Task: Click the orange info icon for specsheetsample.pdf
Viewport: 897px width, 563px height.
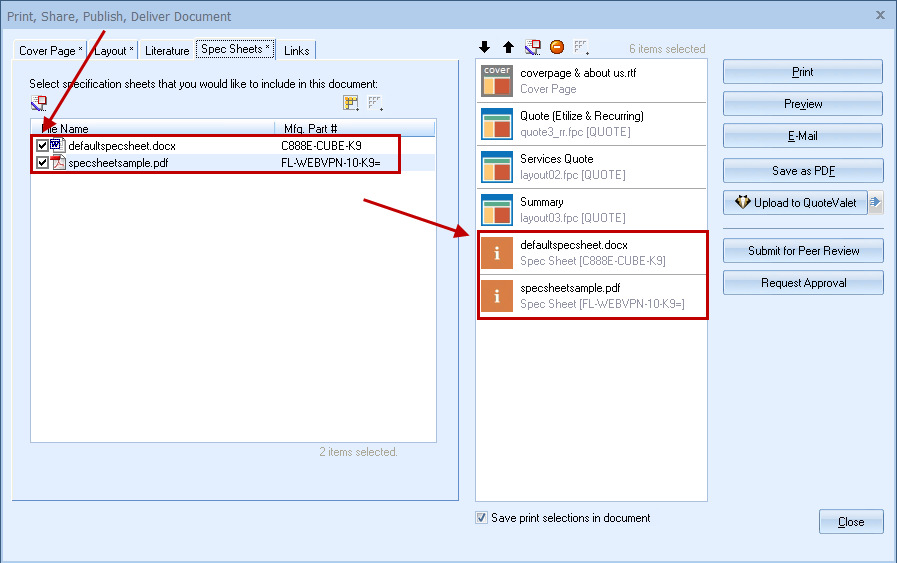Action: point(497,296)
